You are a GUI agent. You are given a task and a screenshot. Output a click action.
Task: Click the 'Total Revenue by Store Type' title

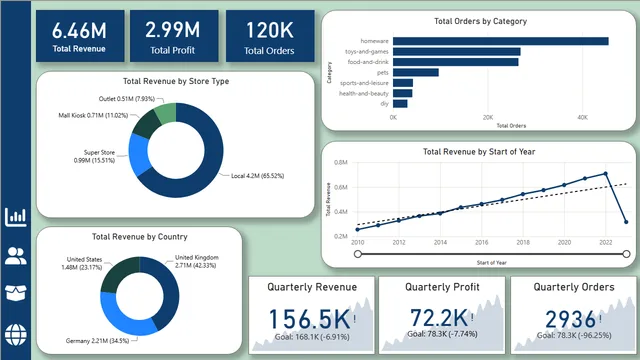pos(176,81)
